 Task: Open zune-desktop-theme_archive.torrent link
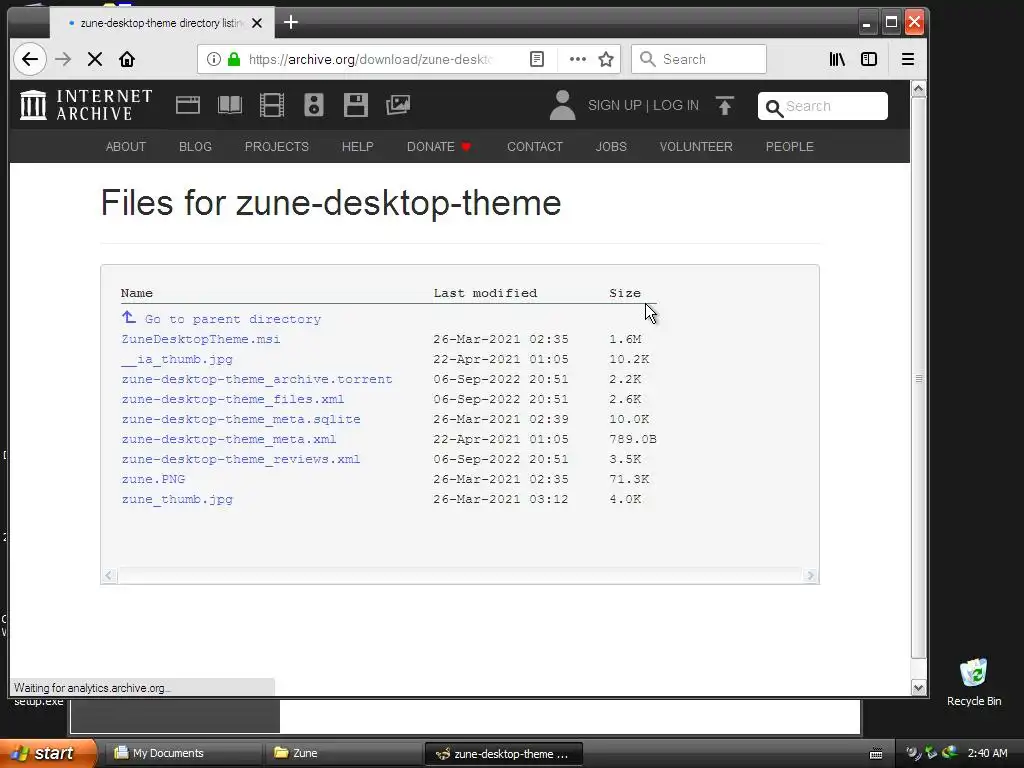[x=257, y=379]
